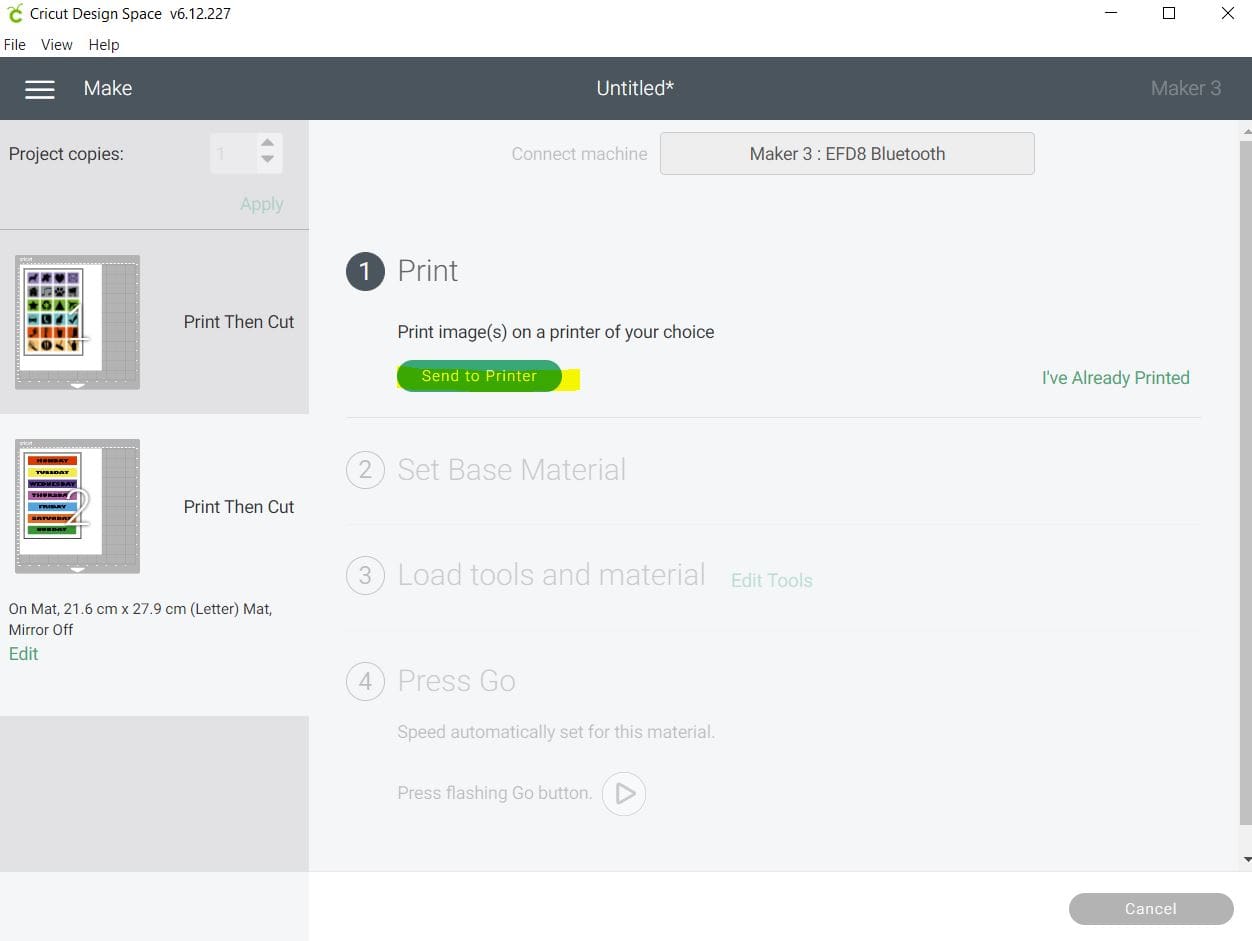Viewport: 1252px width, 941px height.
Task: Open the Help menu
Action: [x=104, y=45]
